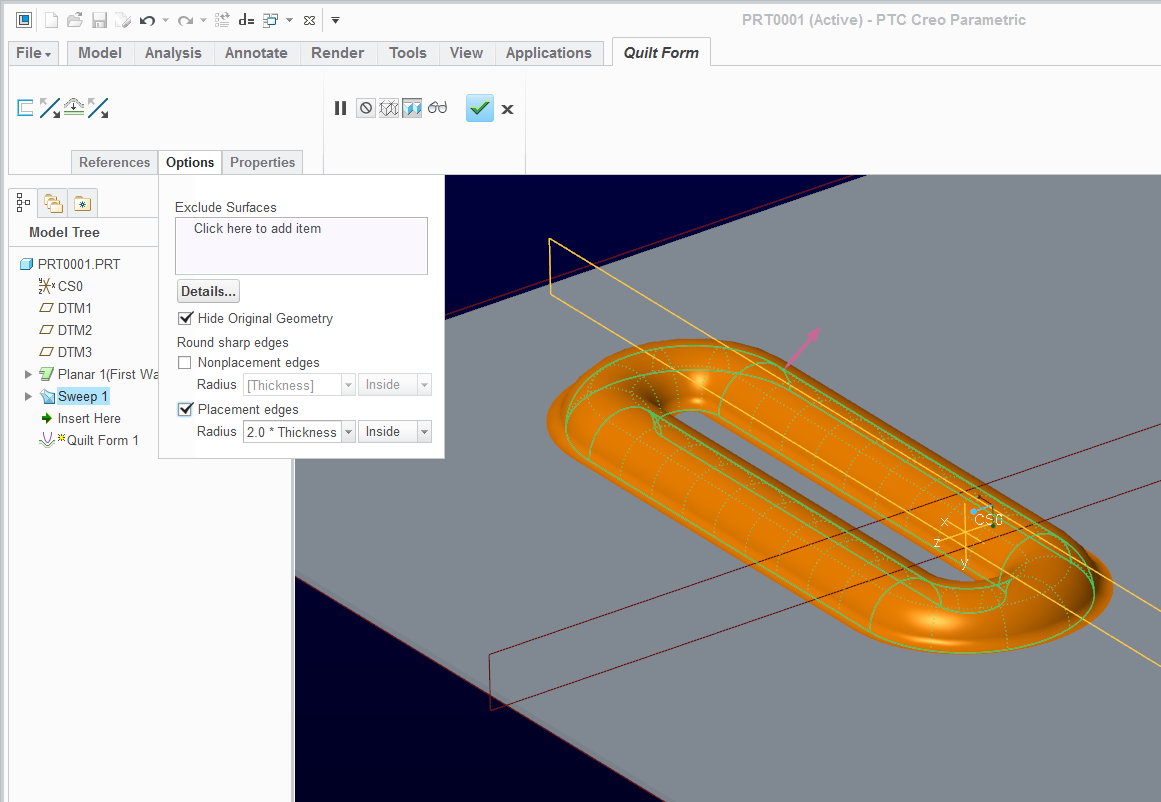1161x802 pixels.
Task: Show the Model Tree navigator tab icon
Action: 24,203
